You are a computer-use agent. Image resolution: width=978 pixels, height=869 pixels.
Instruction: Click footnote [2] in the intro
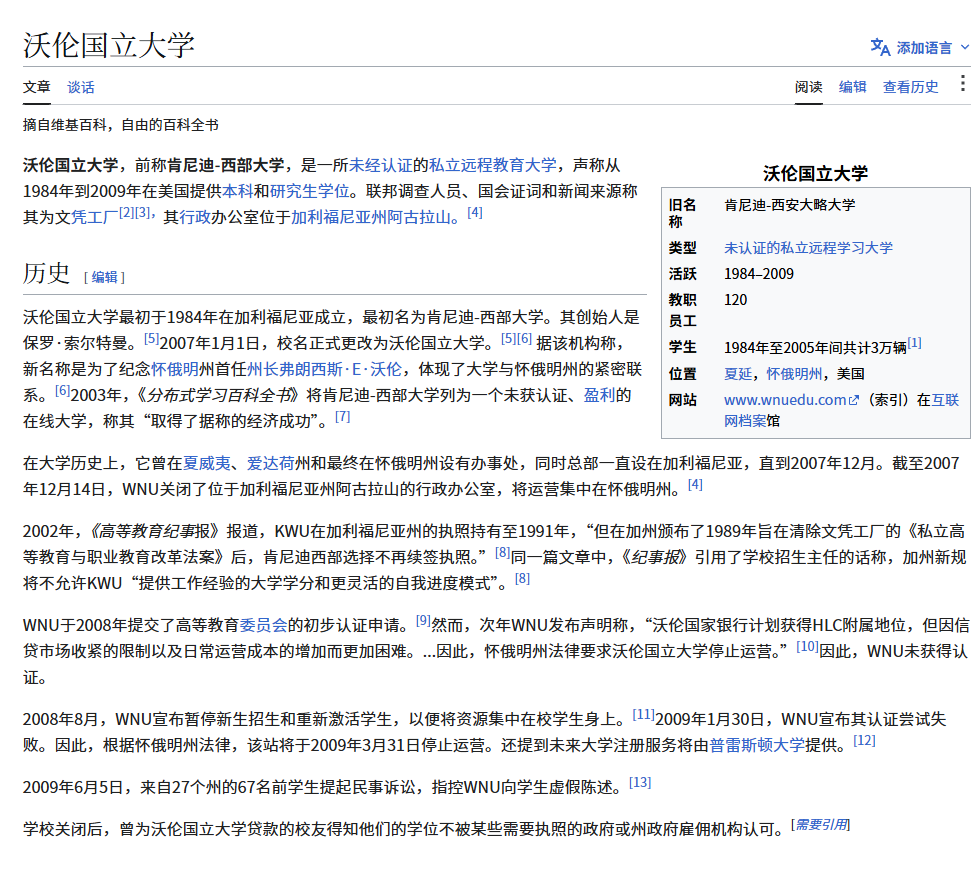[126, 213]
